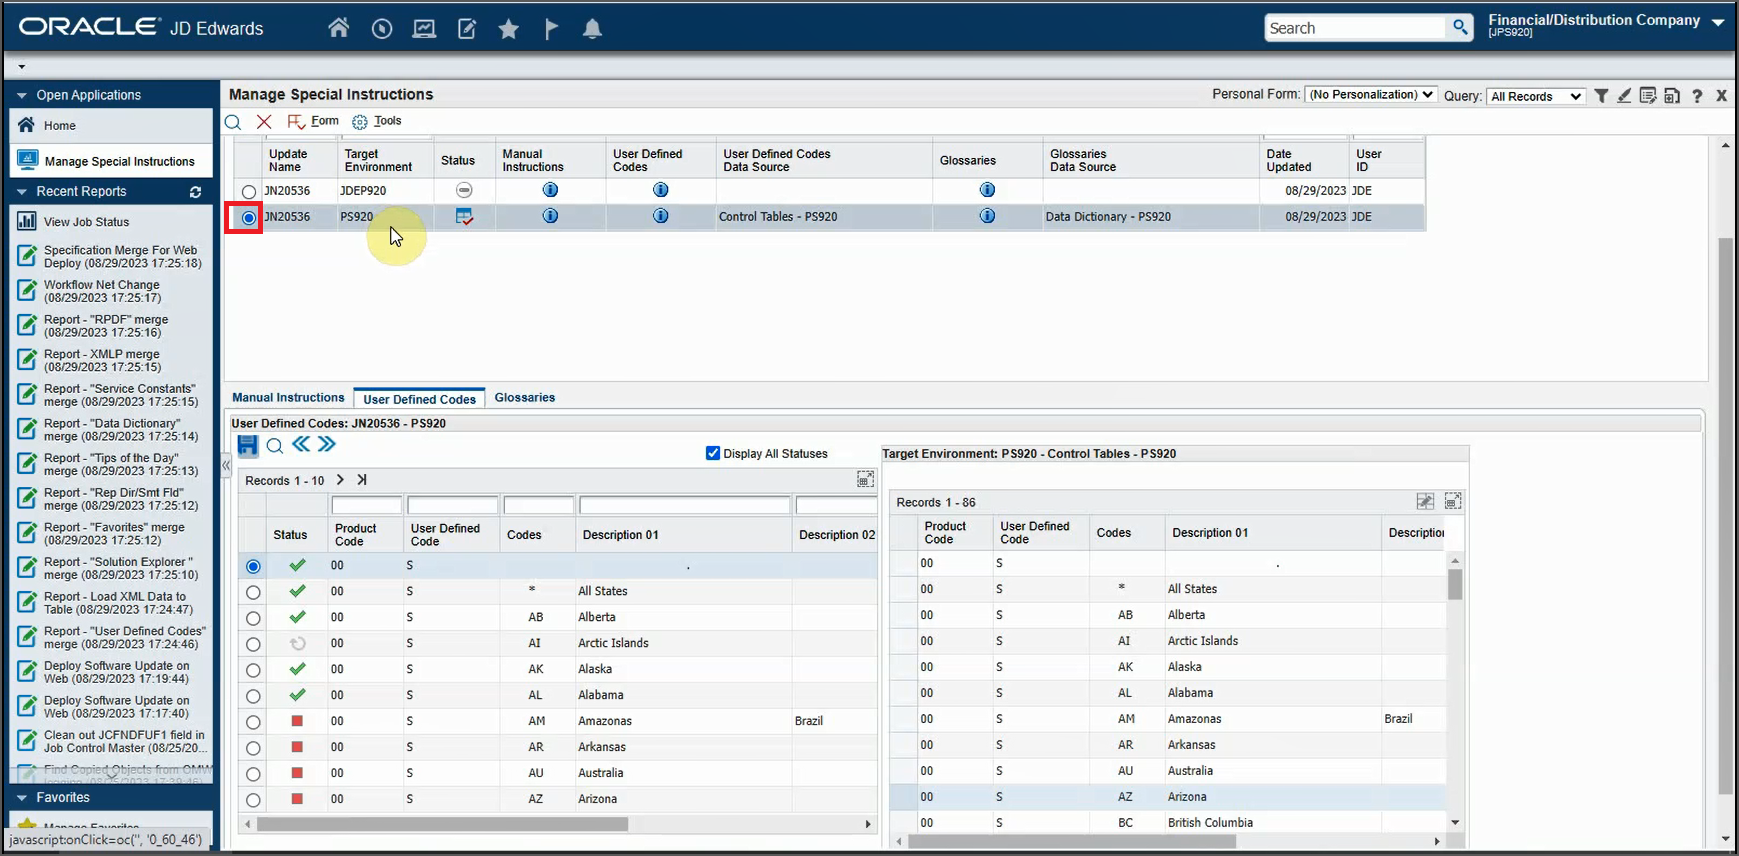Screen dimensions: 1739x856
Task: Click the X to close the application form
Action: [x=1722, y=96]
